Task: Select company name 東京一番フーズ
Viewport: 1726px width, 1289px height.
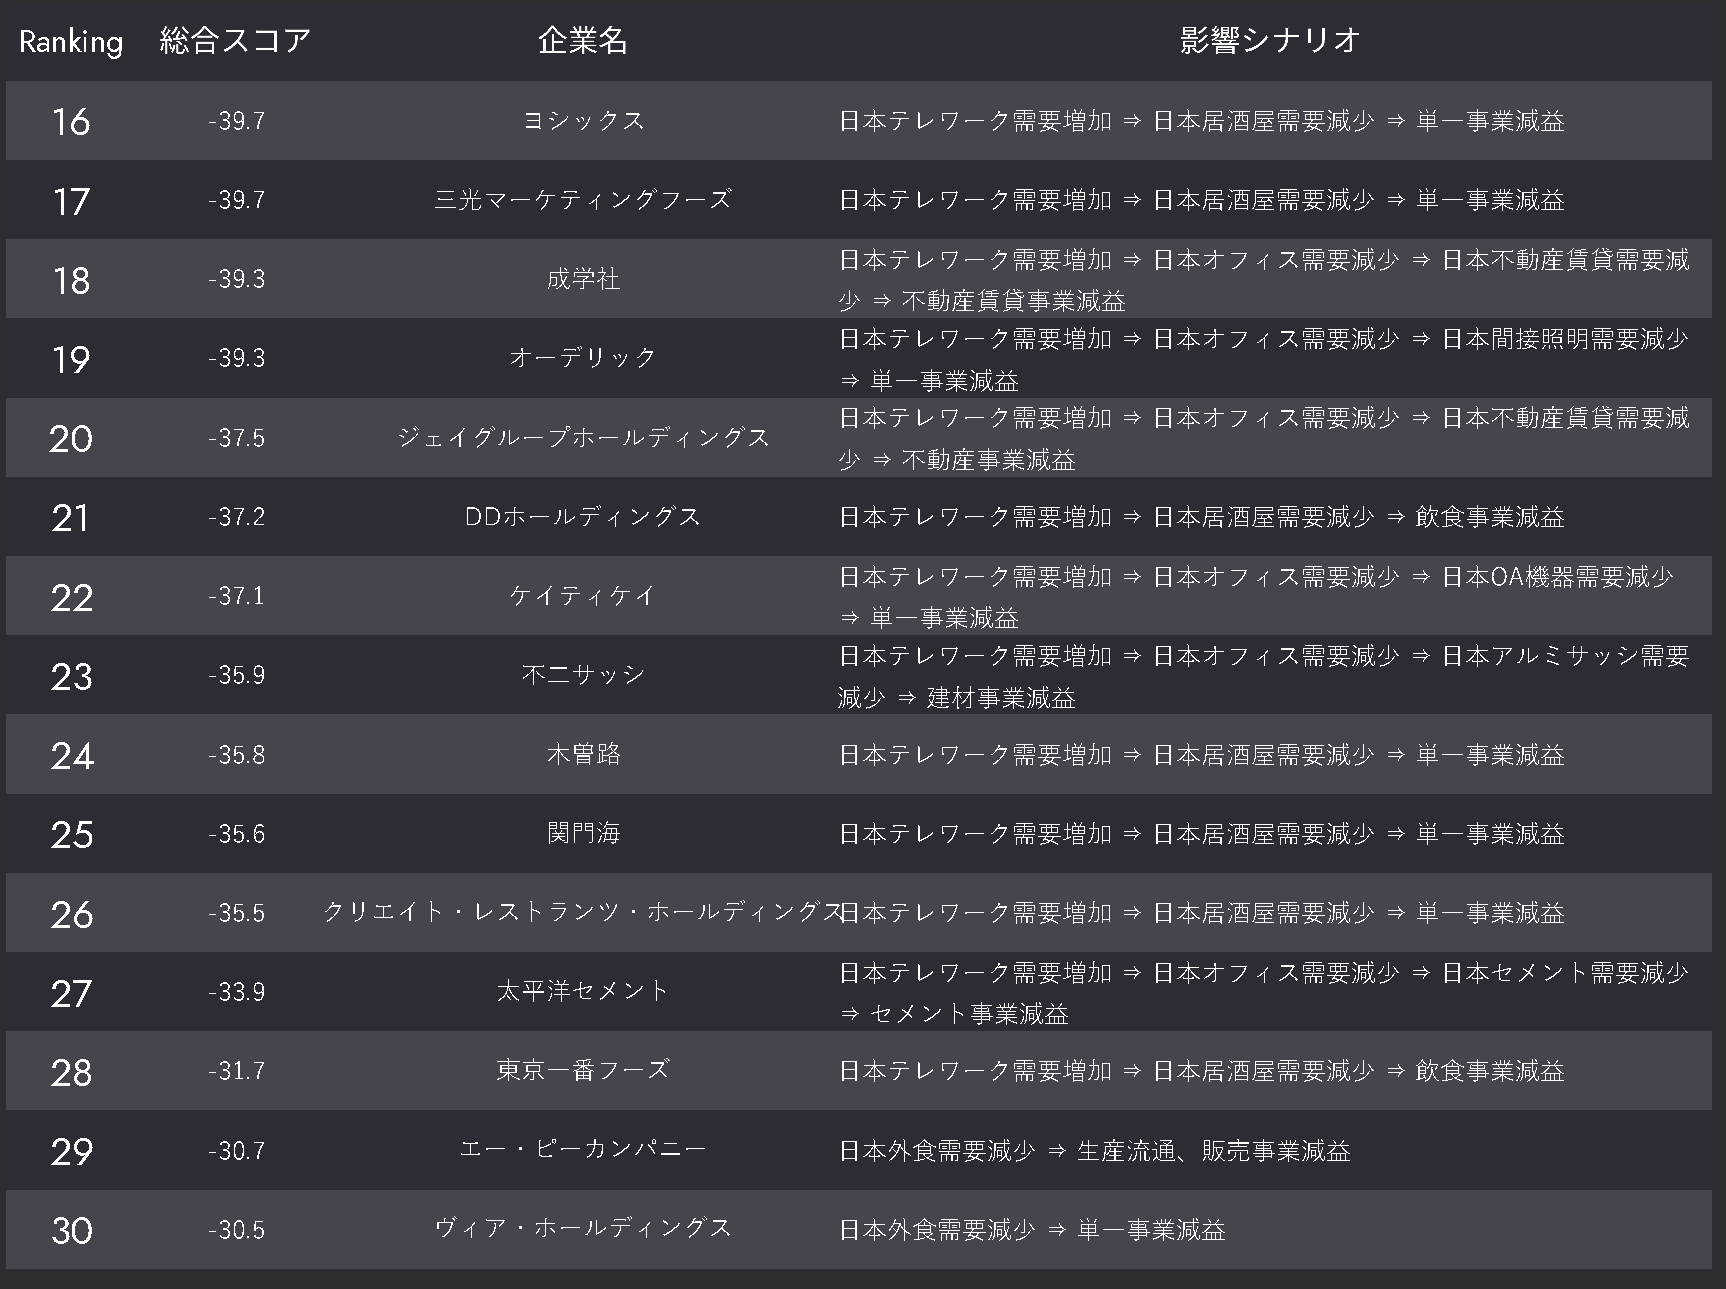Action: tap(583, 1071)
